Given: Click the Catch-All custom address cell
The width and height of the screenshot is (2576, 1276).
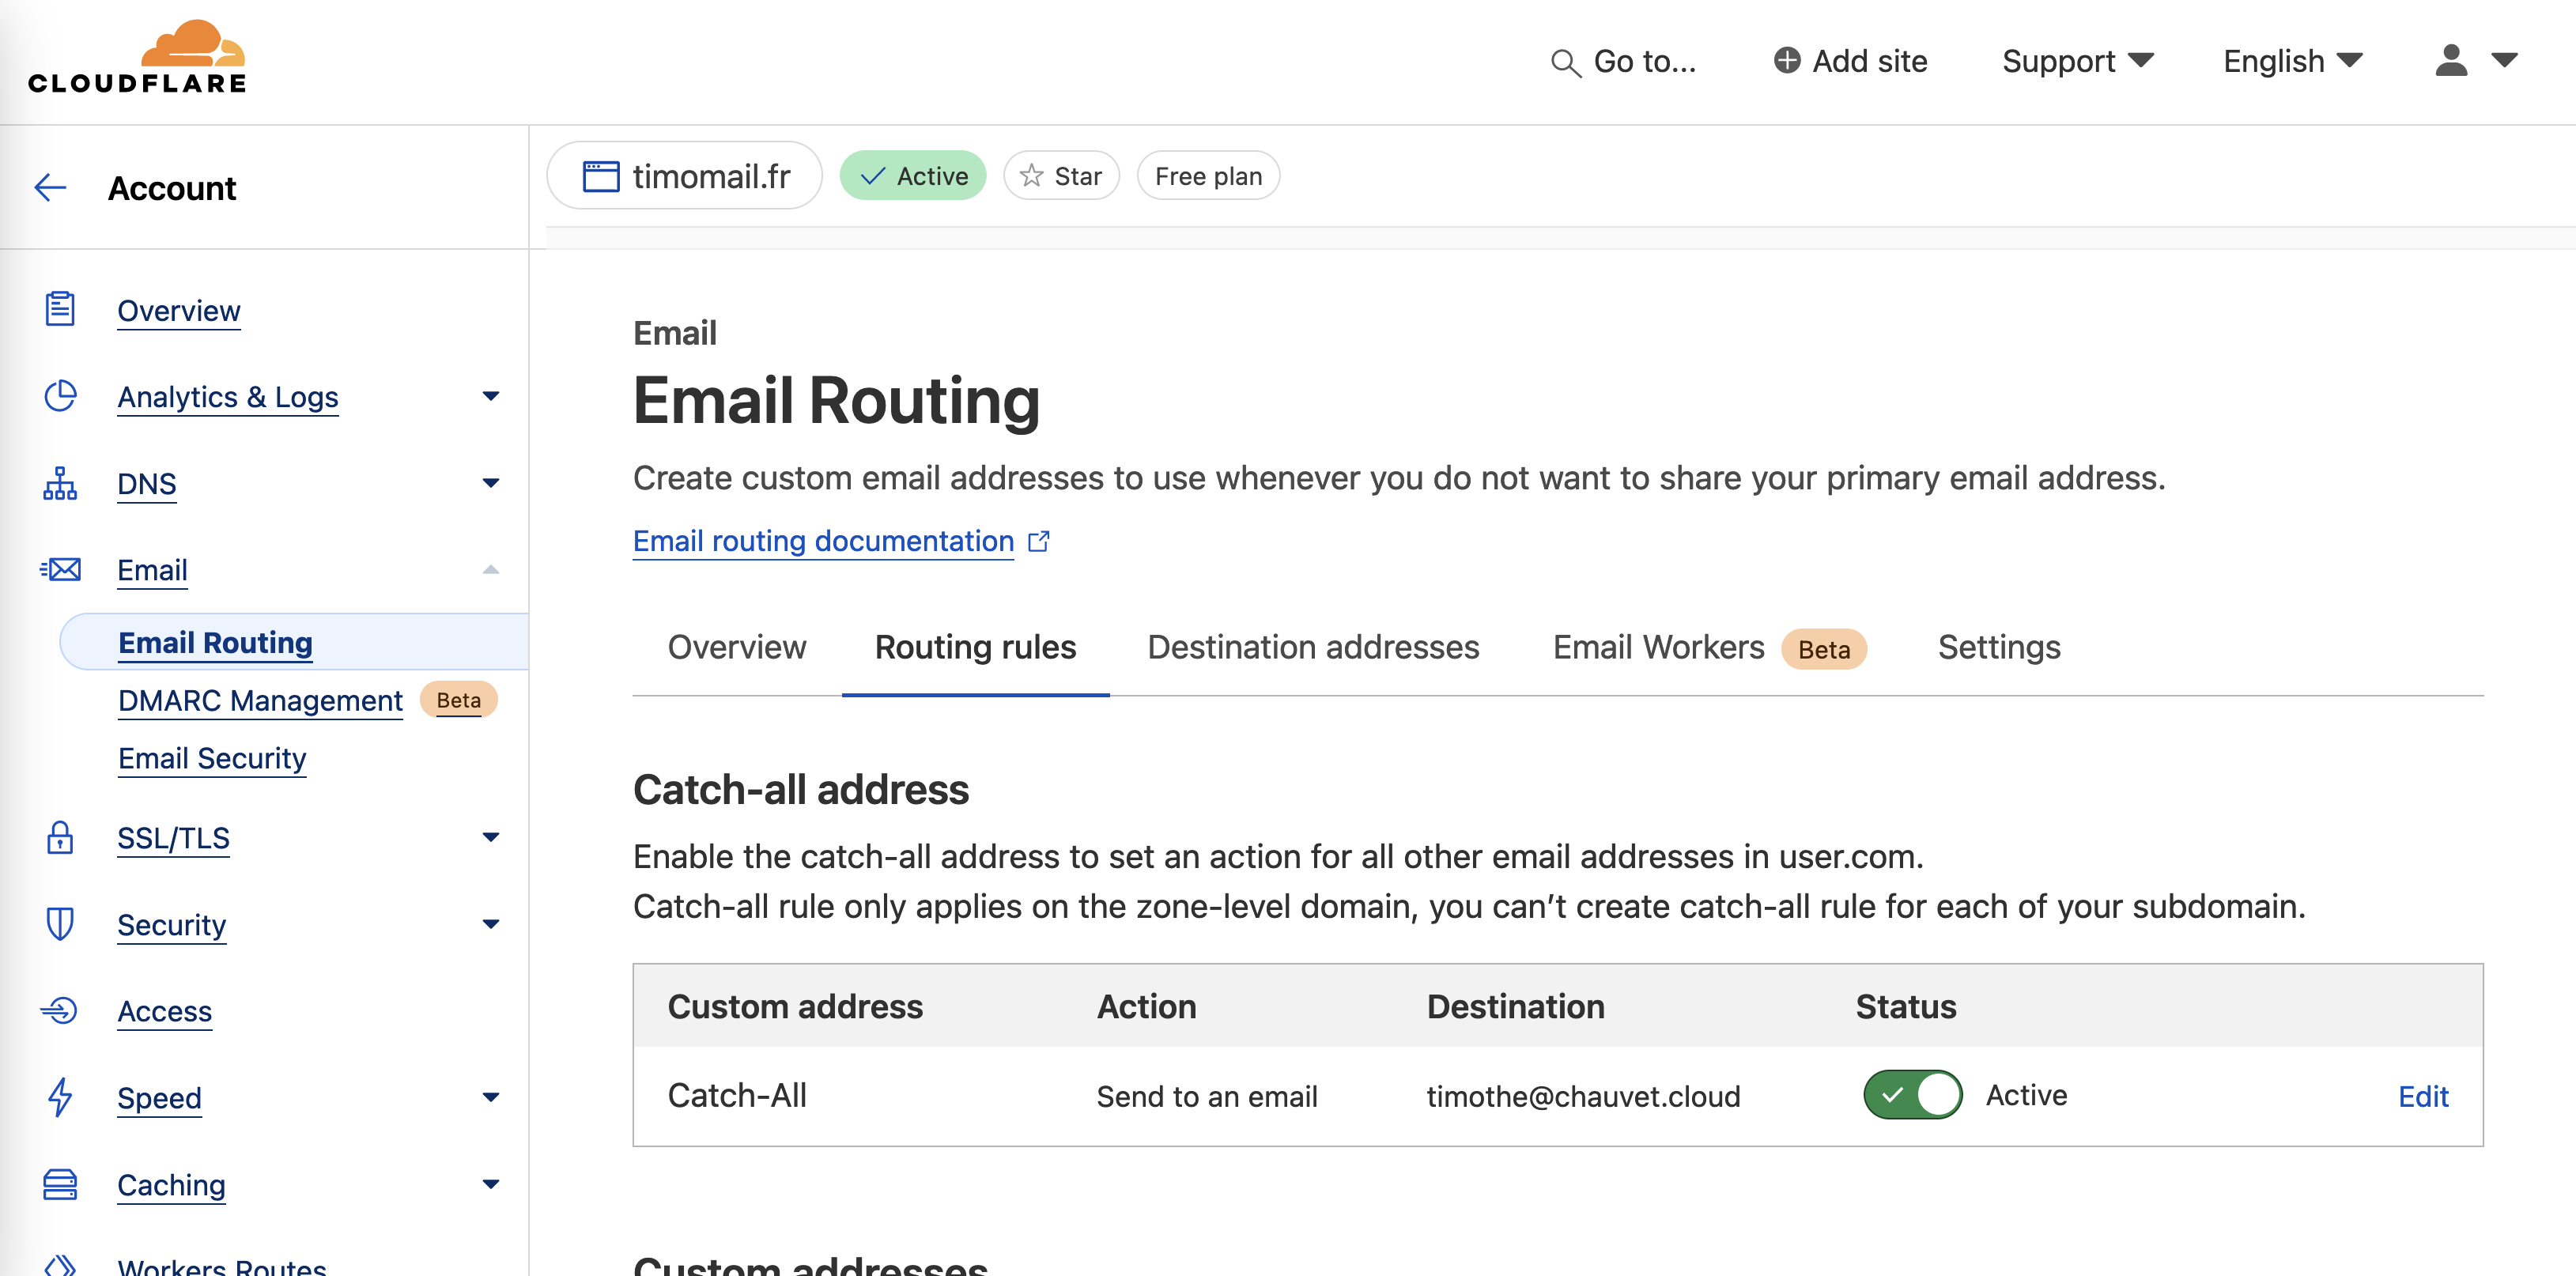Looking at the screenshot, I should coord(737,1095).
